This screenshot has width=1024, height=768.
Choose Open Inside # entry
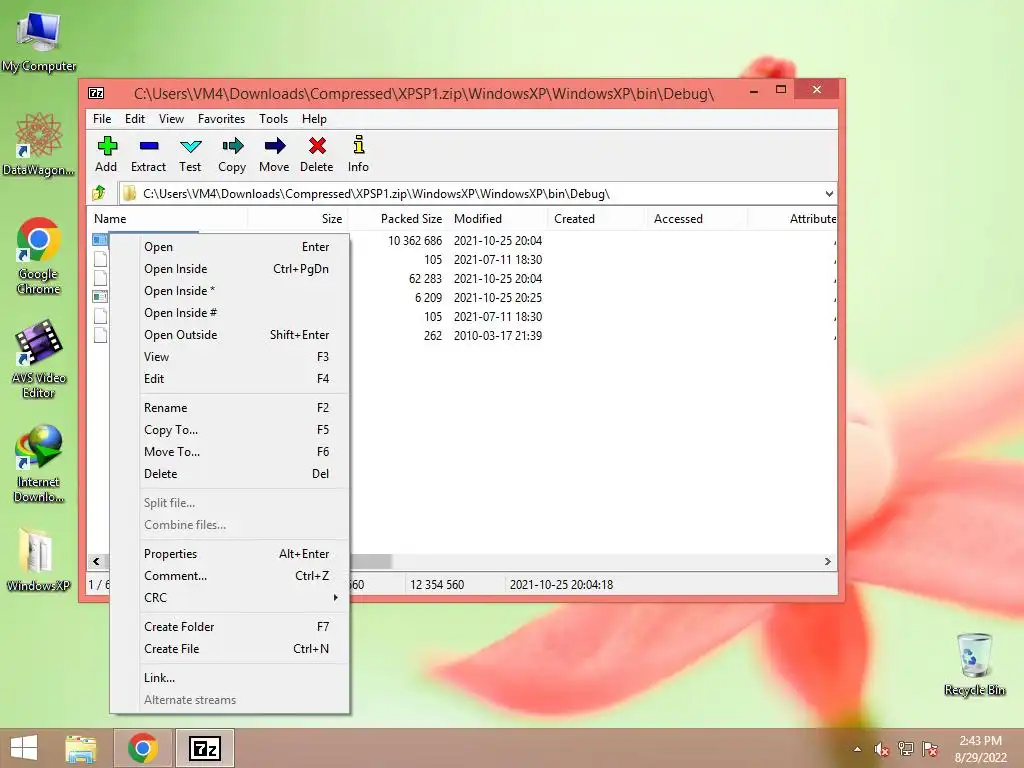231,313
